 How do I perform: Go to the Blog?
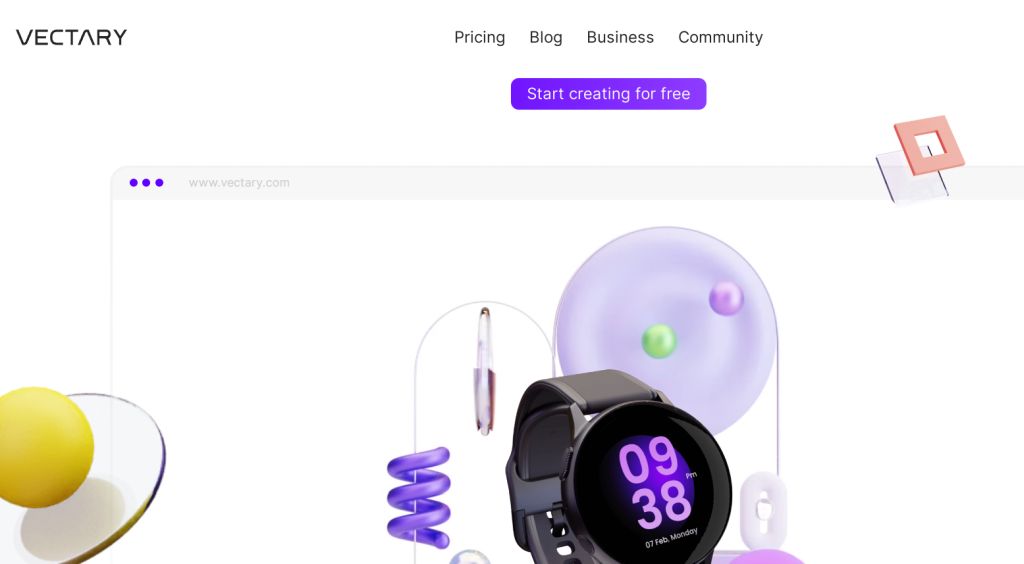point(545,38)
